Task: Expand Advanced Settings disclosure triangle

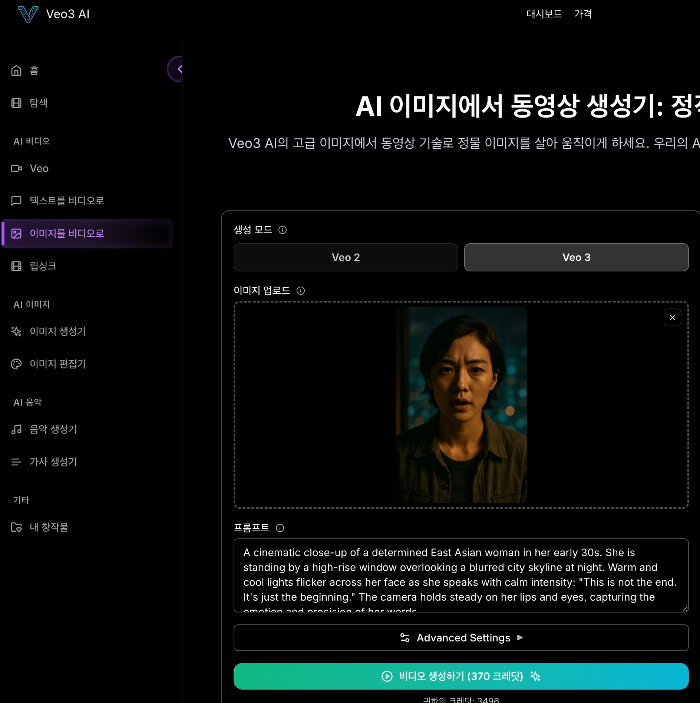Action: click(x=520, y=638)
